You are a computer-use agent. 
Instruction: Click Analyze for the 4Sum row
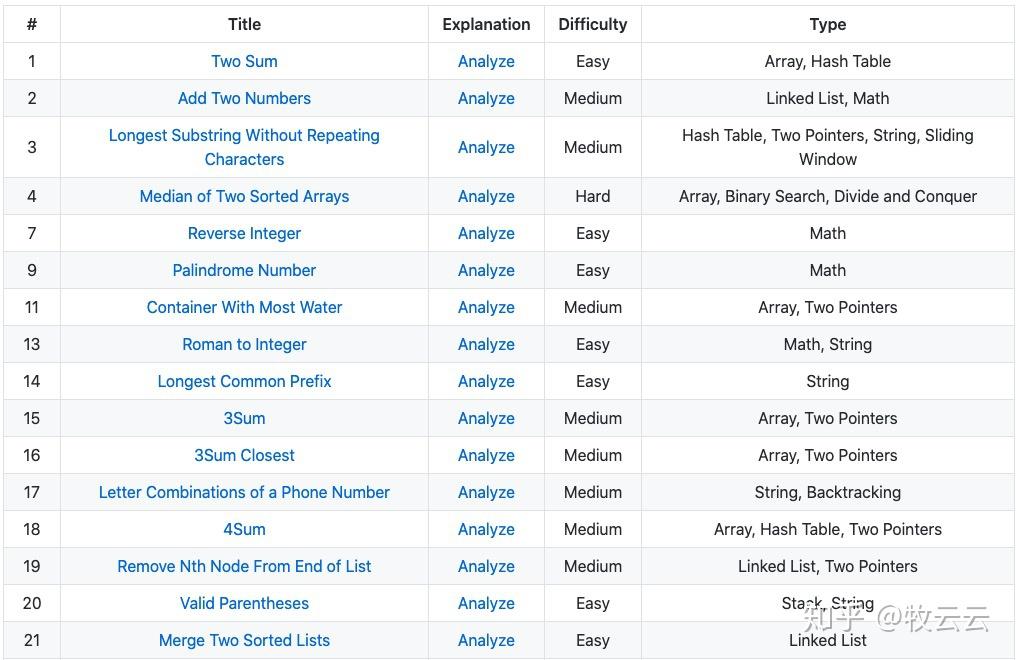(486, 529)
